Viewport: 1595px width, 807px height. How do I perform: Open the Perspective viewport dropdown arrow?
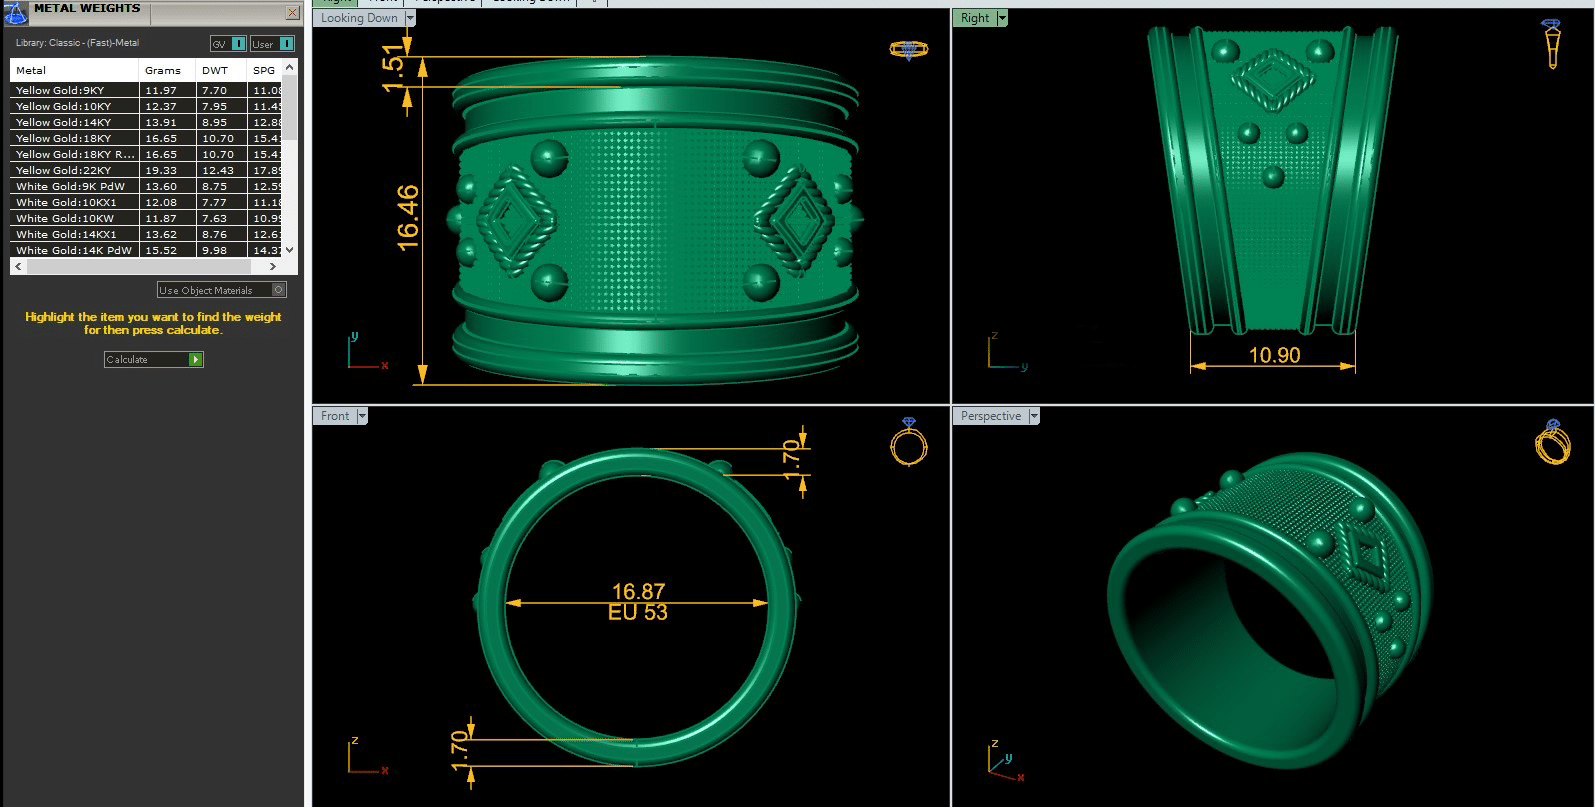click(x=1034, y=416)
